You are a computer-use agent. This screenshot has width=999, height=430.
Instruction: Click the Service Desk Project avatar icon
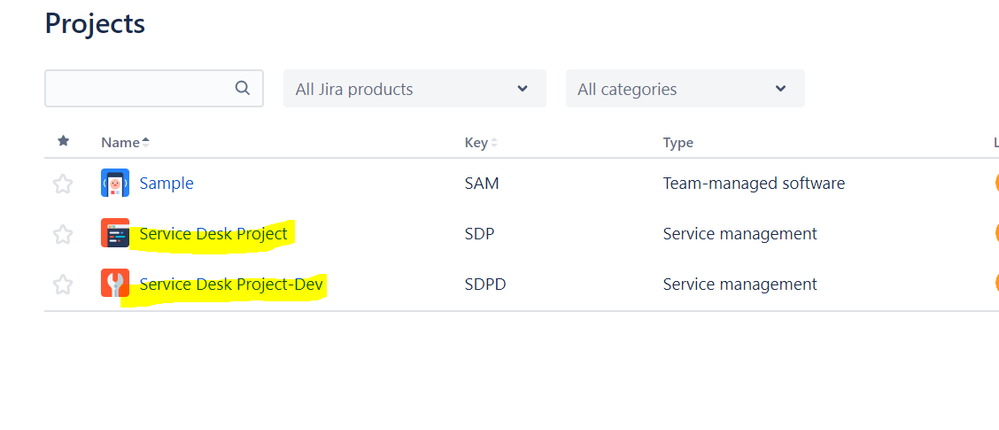point(115,233)
